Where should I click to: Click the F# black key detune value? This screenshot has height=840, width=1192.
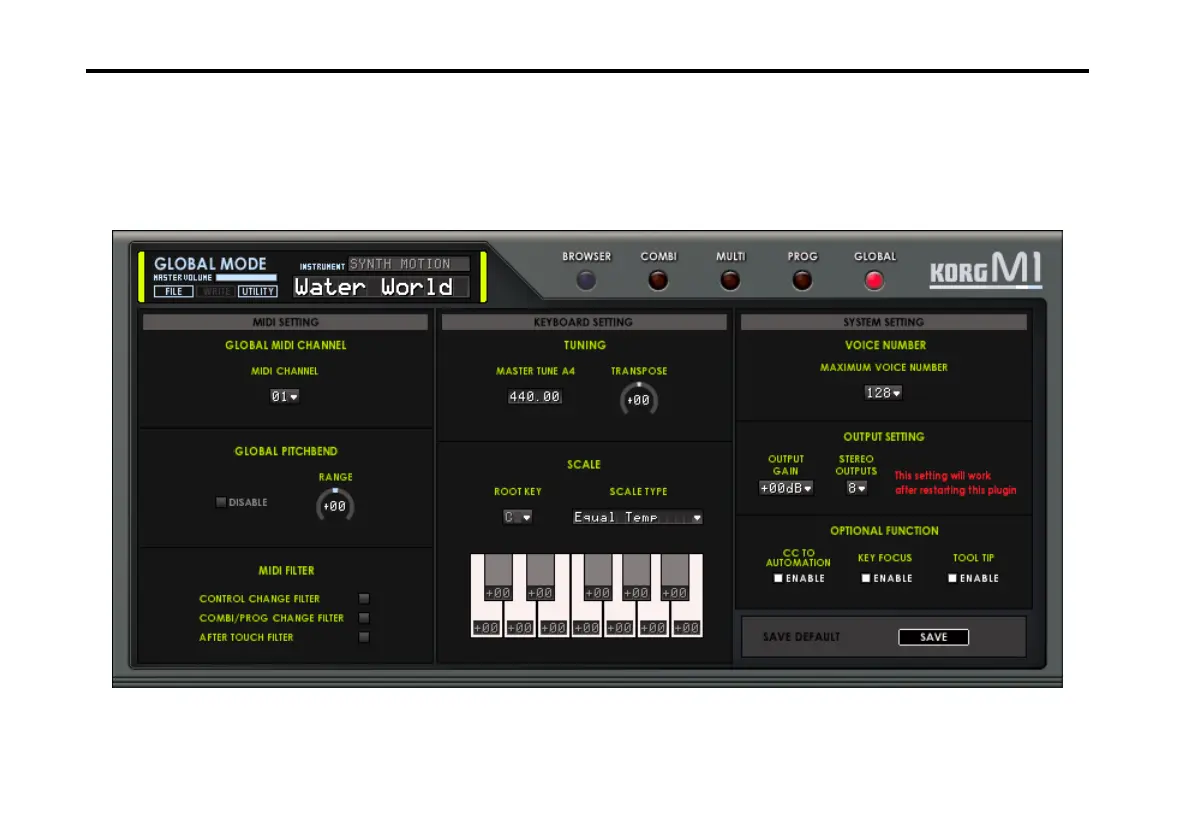point(598,593)
